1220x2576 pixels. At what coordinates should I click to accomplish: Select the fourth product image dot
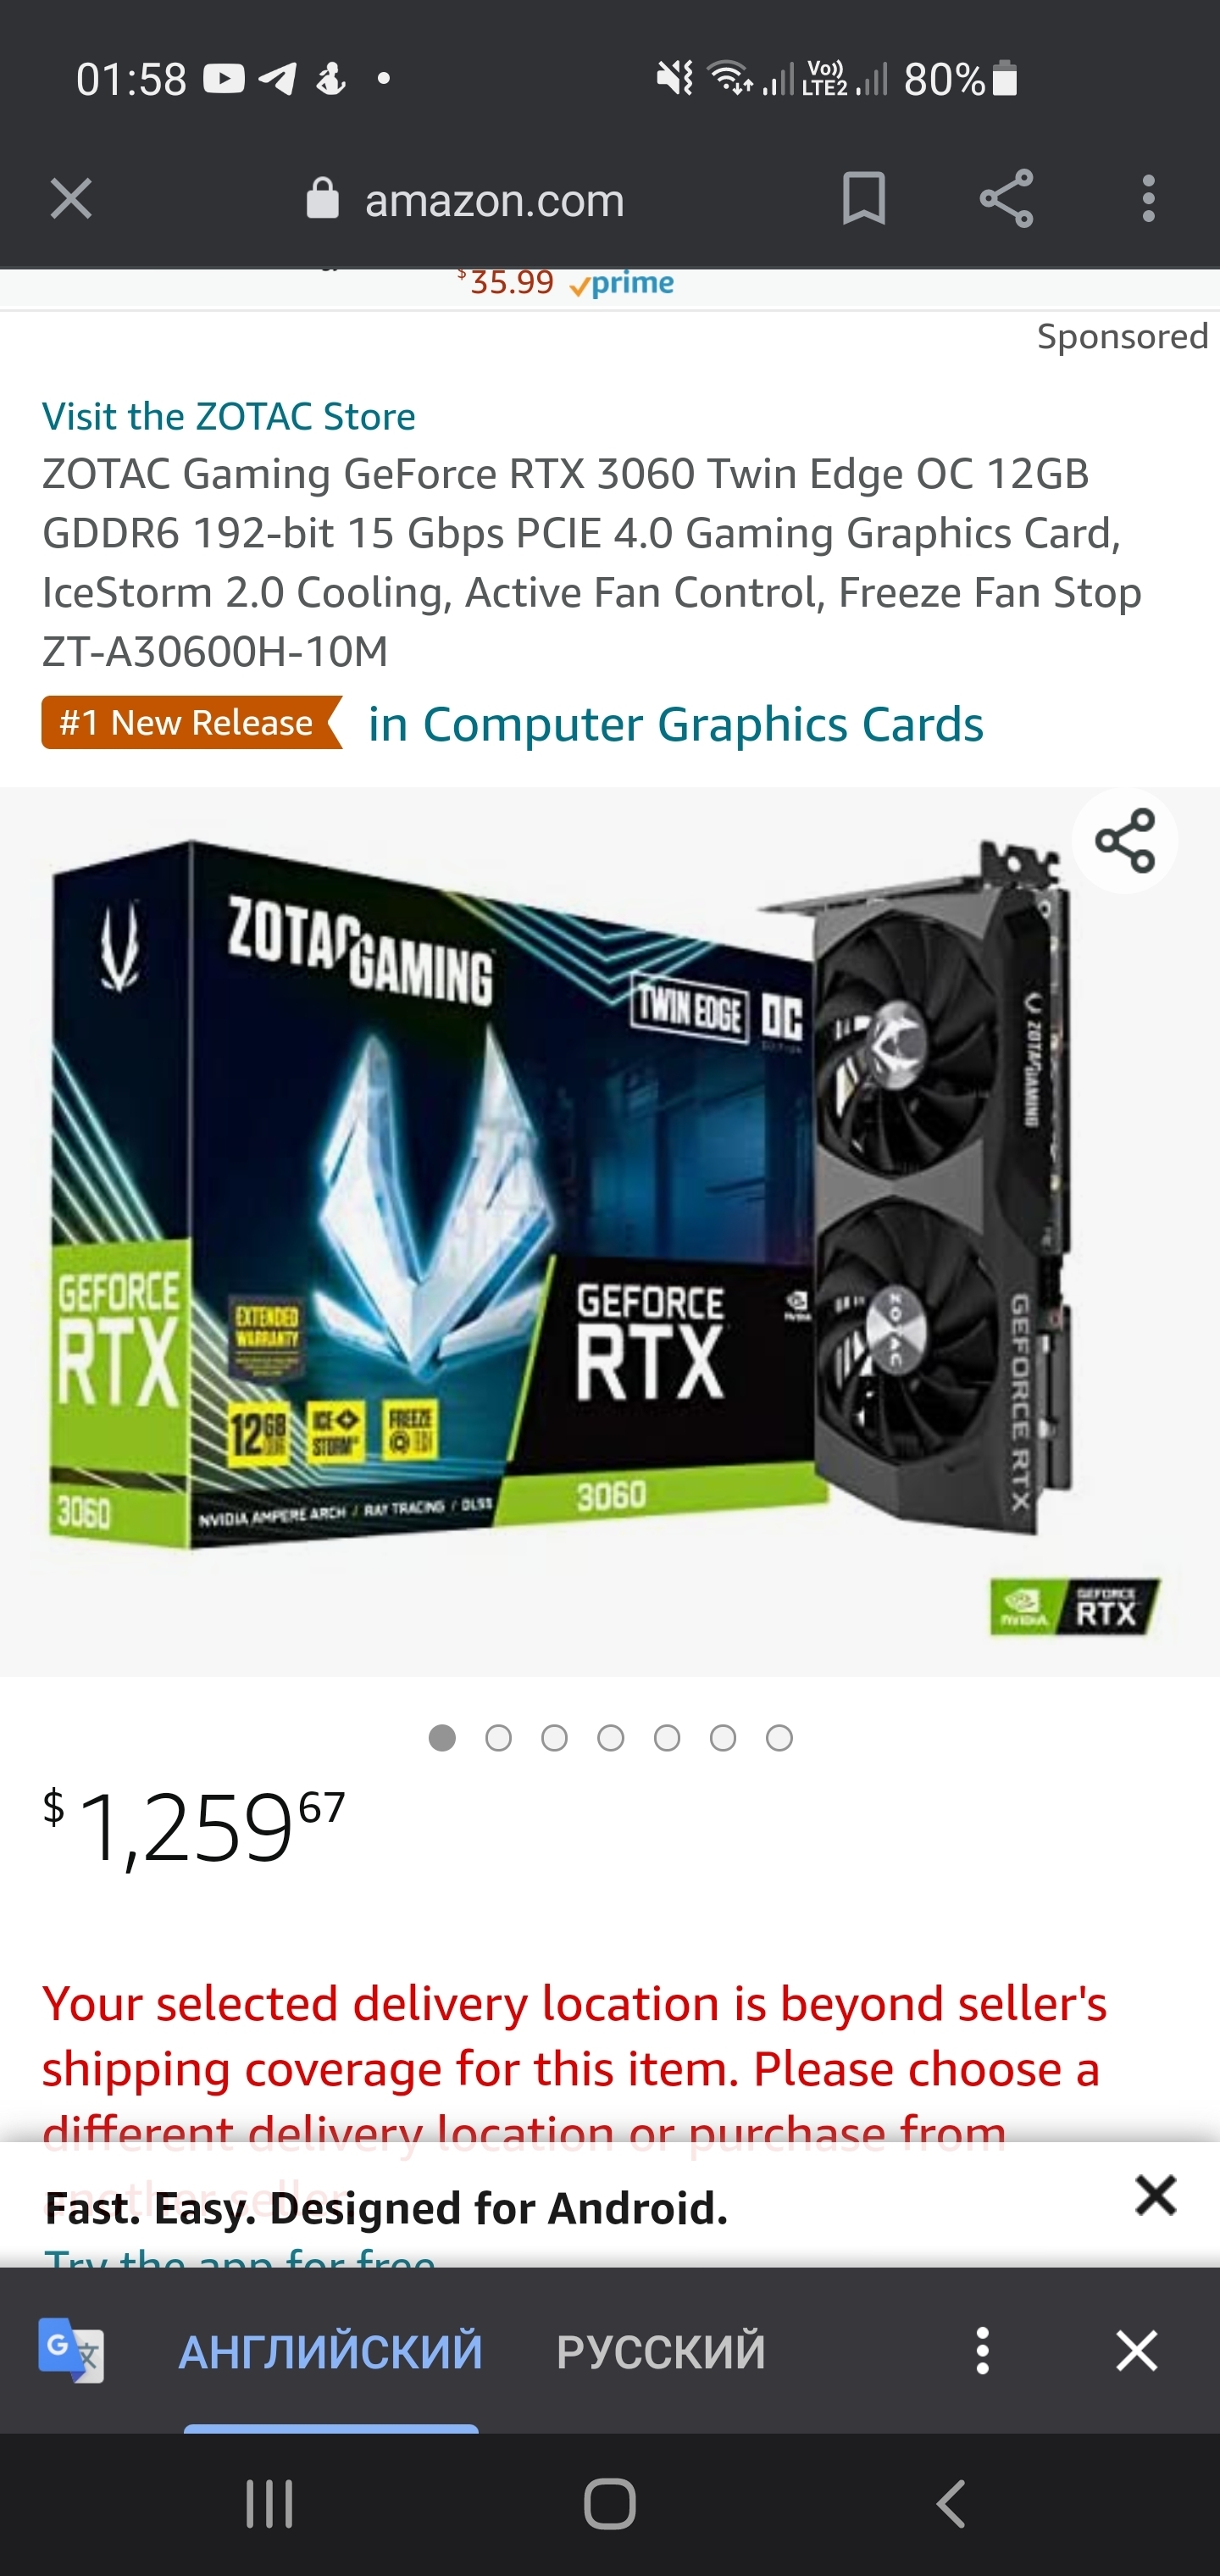(x=610, y=1738)
